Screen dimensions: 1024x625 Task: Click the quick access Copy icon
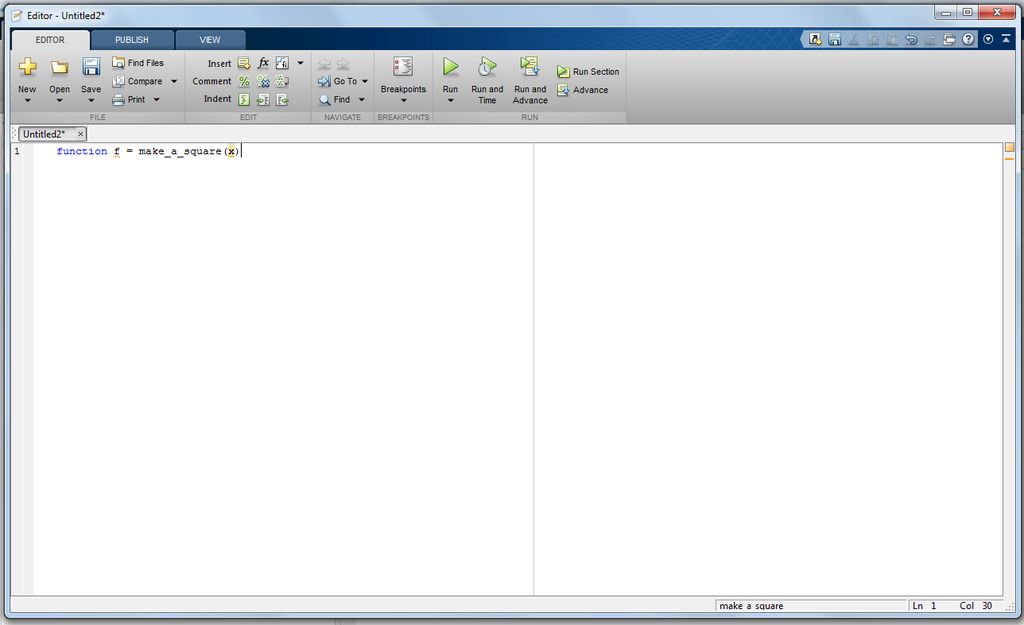(x=872, y=39)
